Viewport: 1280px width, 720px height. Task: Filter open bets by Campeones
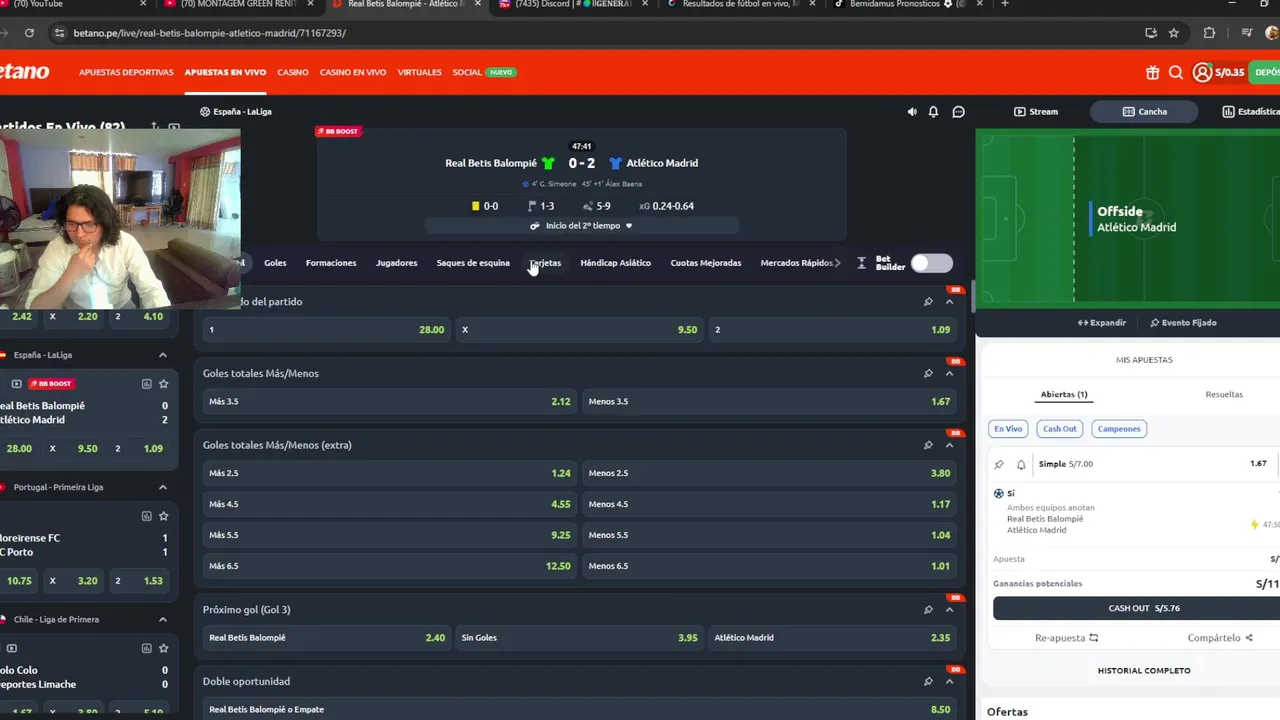(x=1119, y=429)
